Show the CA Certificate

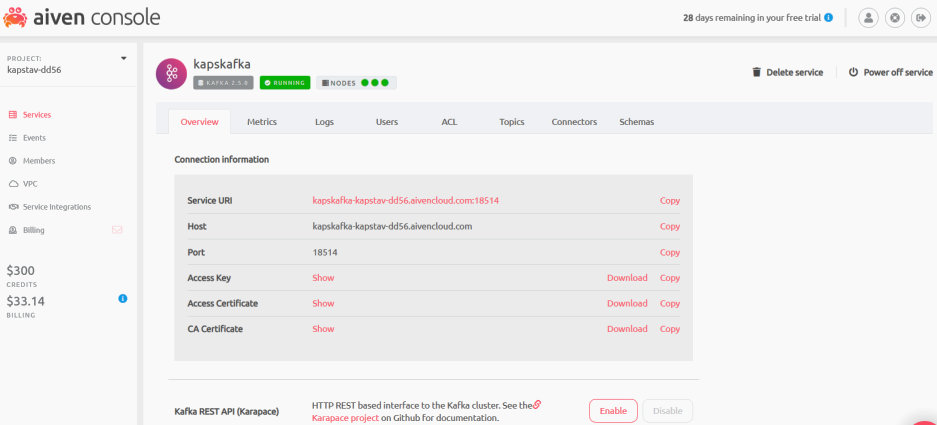click(x=323, y=329)
